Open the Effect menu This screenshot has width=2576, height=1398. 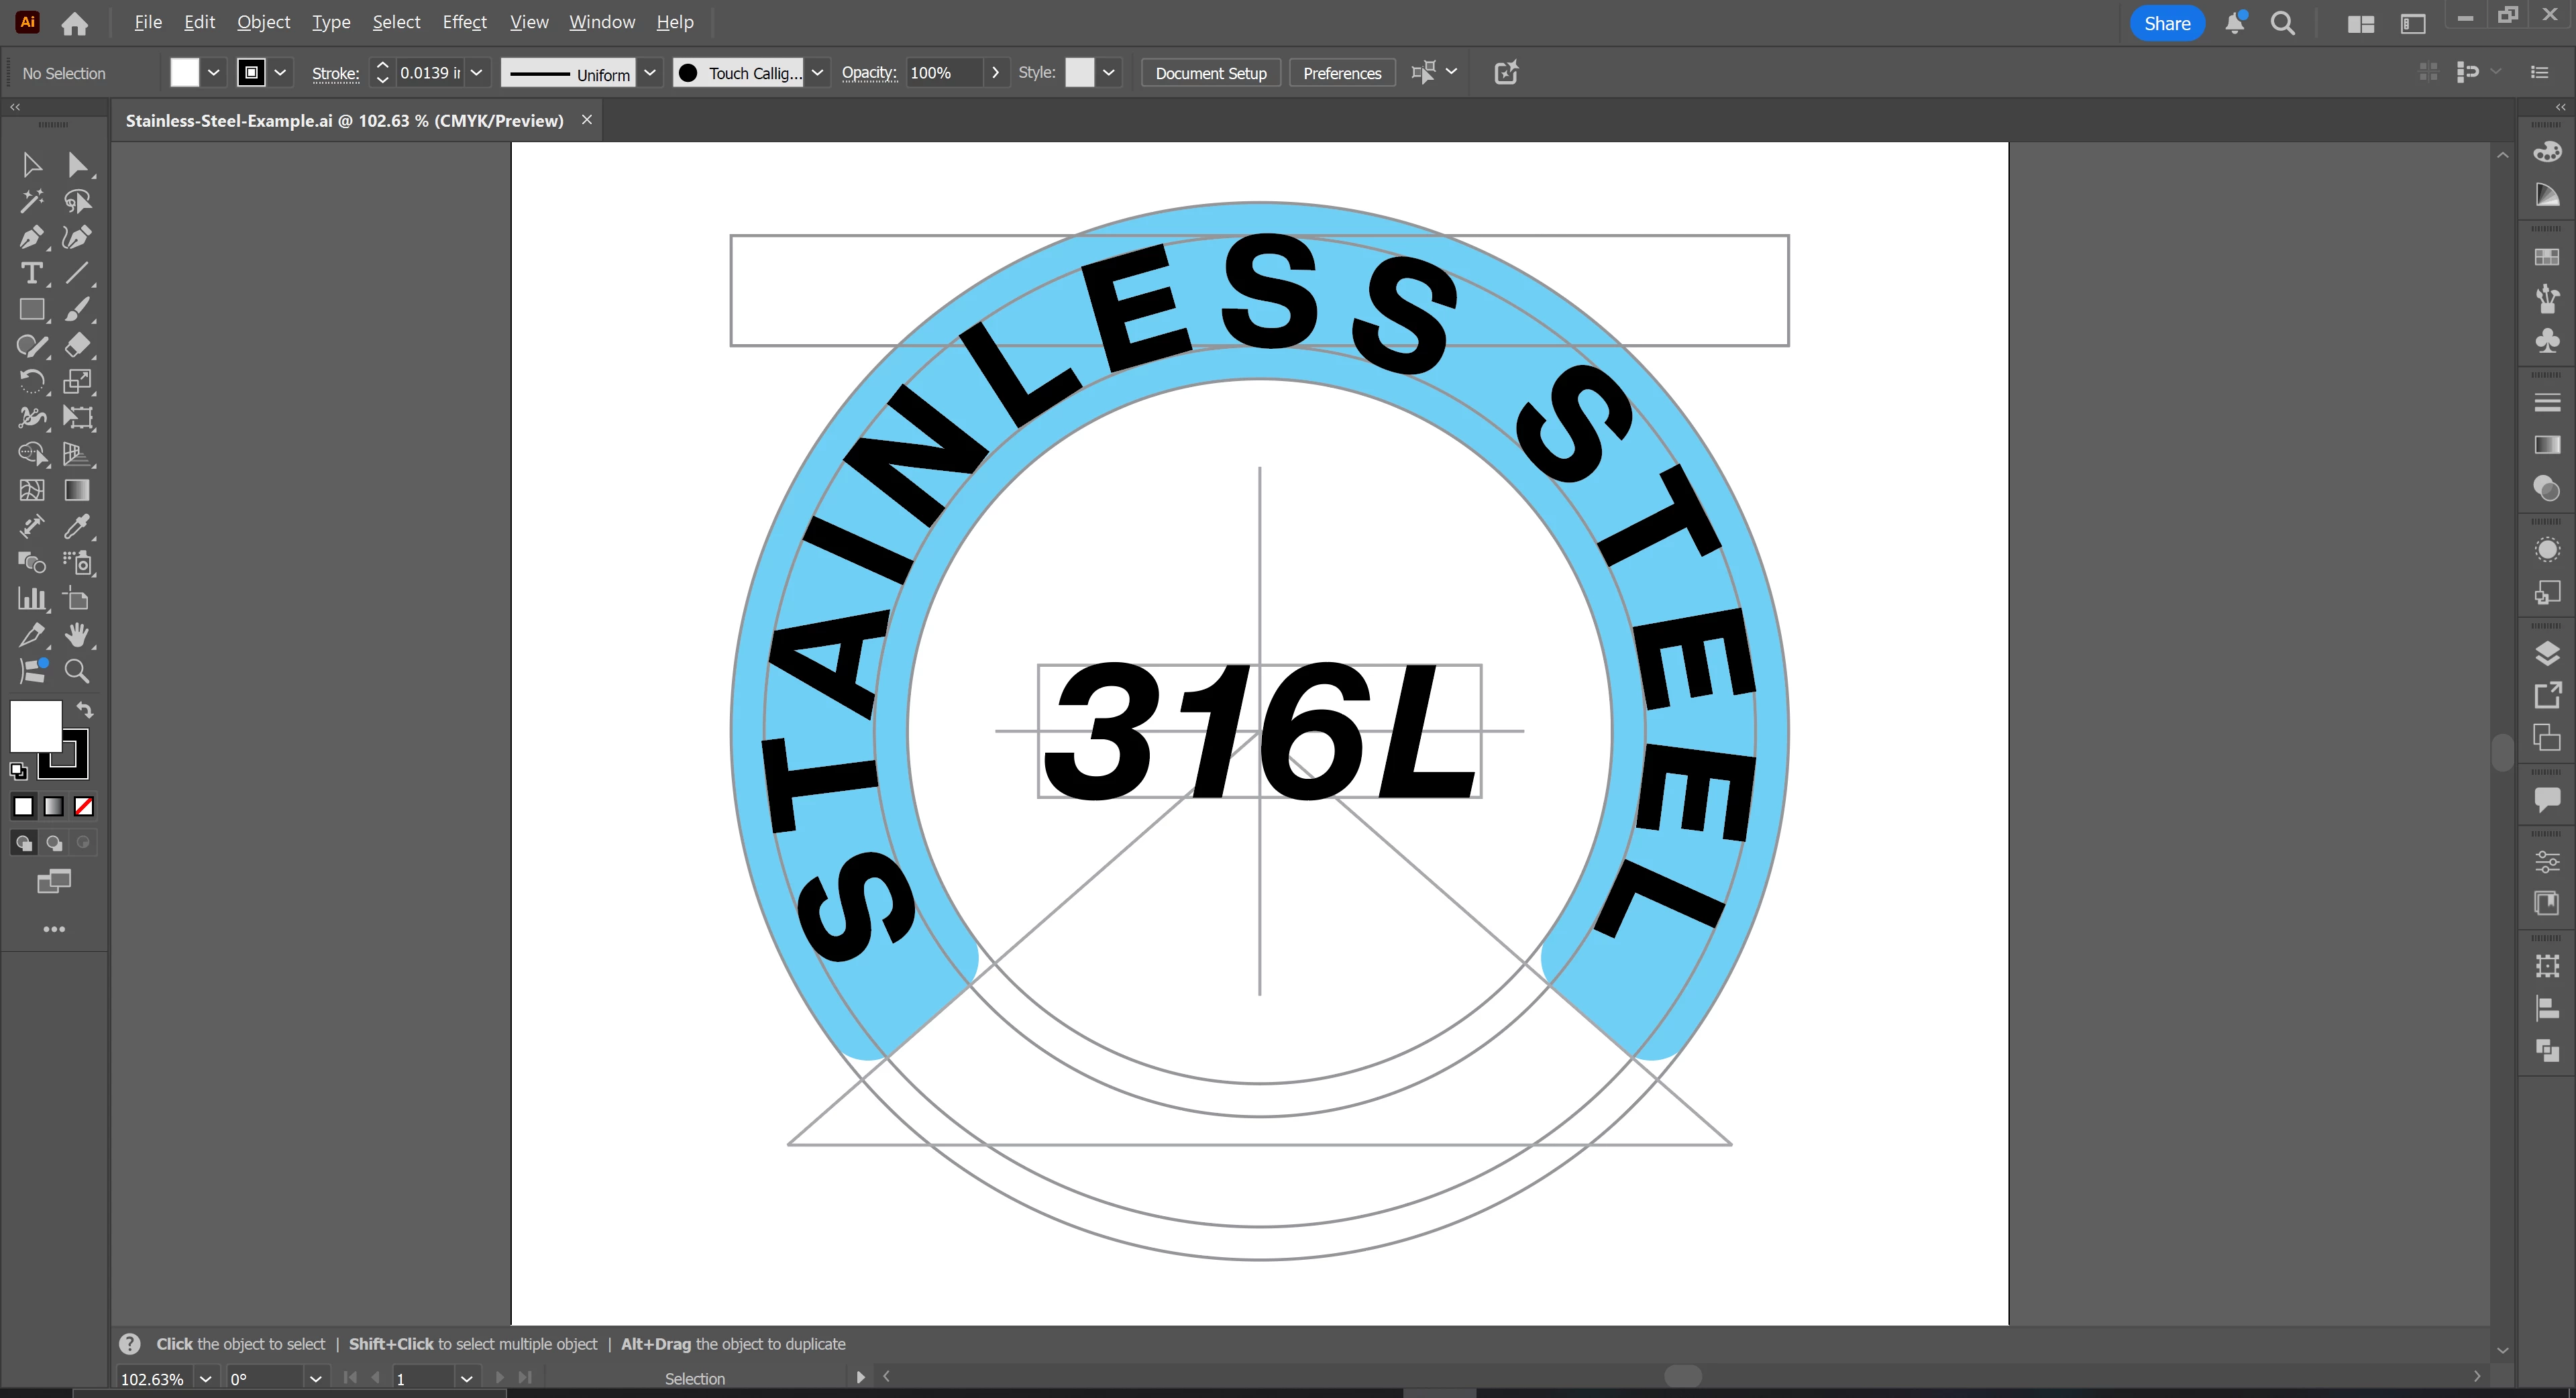[464, 22]
